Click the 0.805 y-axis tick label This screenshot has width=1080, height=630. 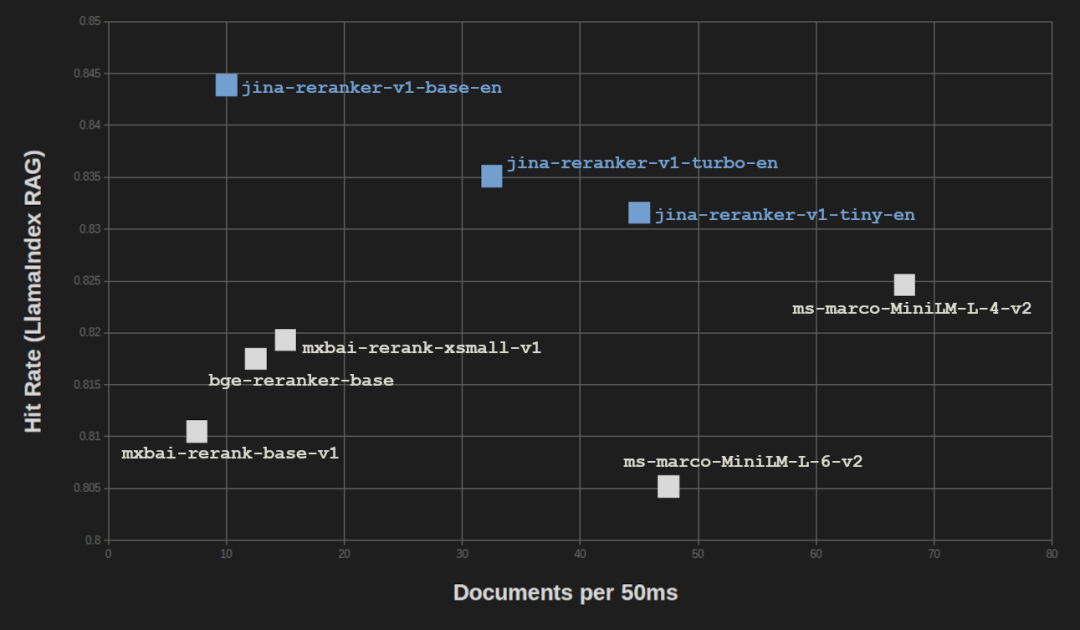pos(87,488)
